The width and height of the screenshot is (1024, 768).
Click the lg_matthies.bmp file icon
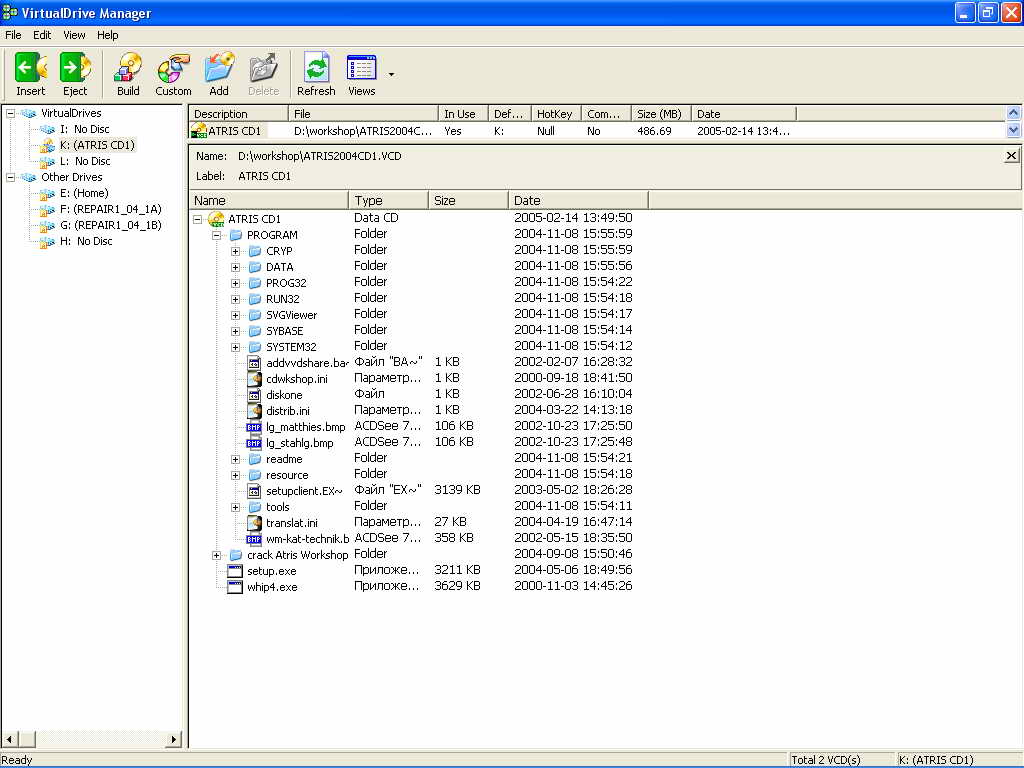tap(254, 427)
